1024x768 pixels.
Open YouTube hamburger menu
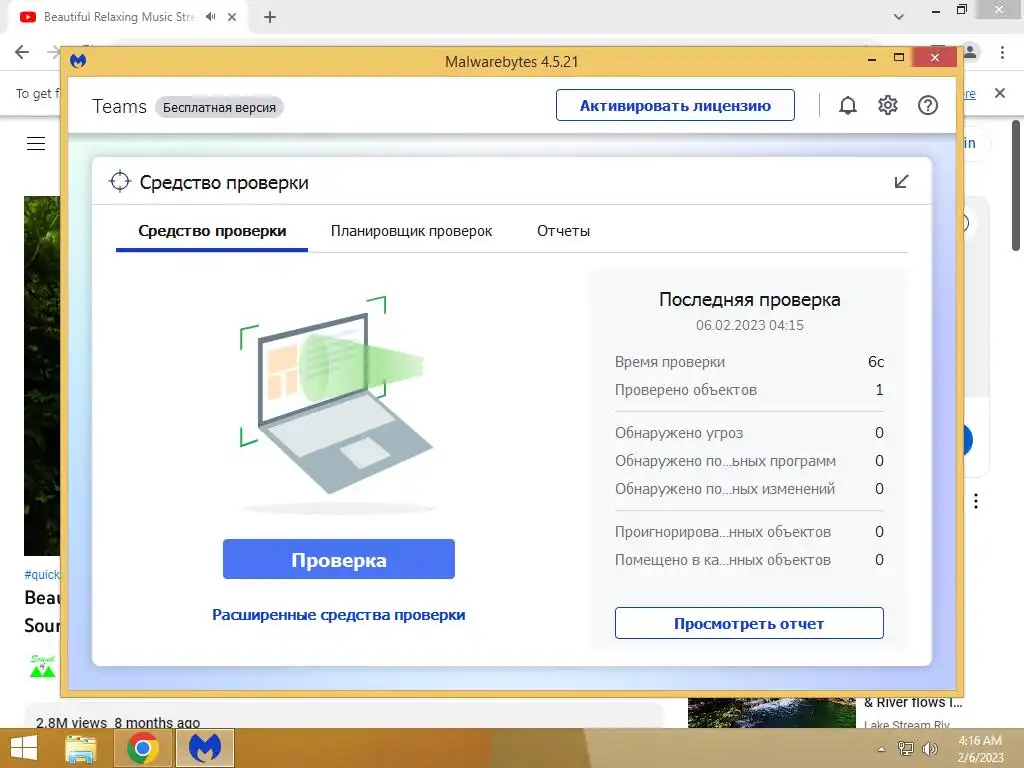(36, 143)
